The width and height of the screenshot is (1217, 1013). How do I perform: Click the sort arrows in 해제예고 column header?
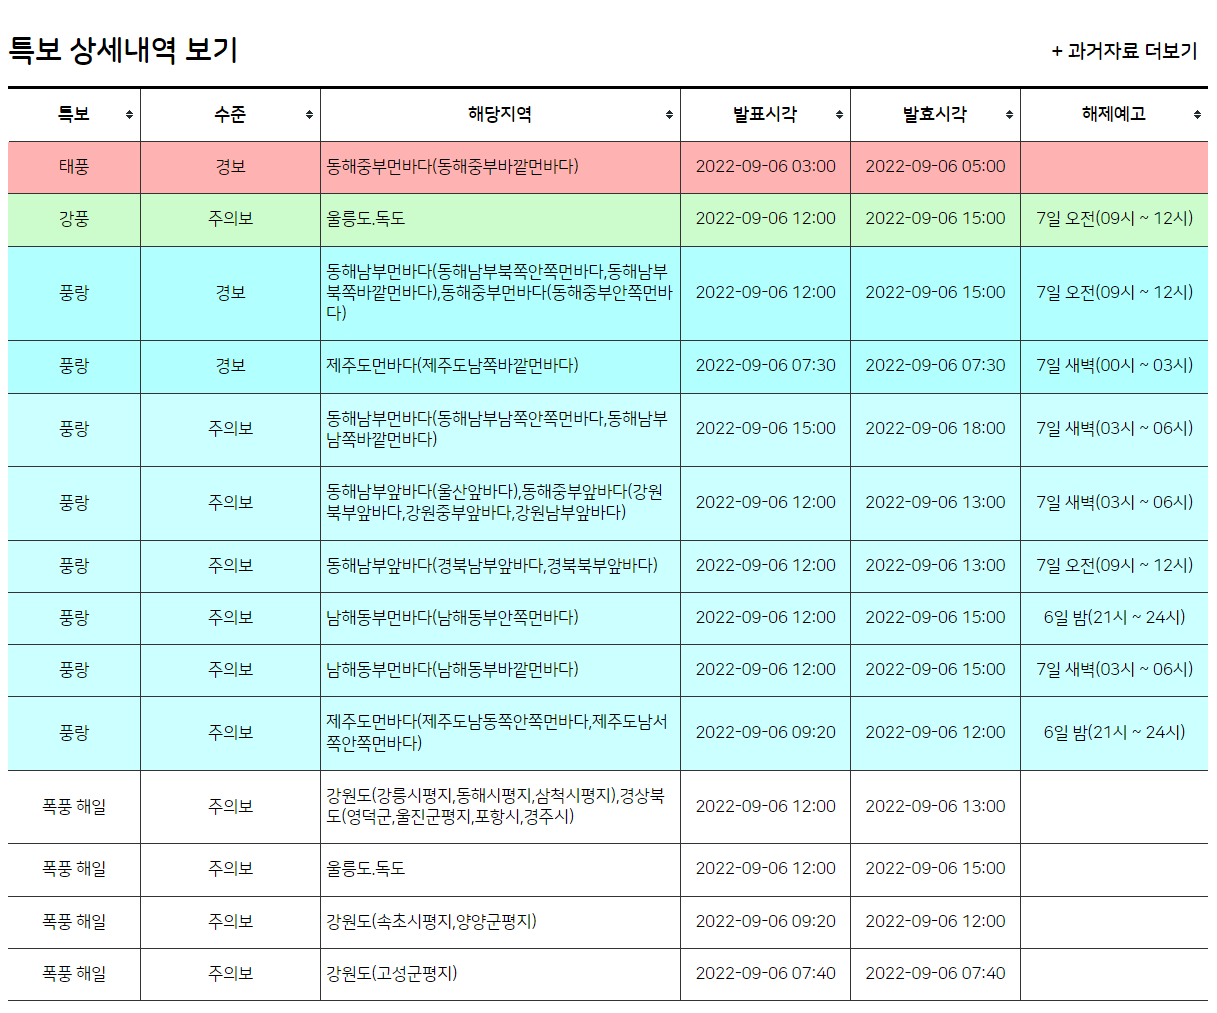coord(1197,115)
